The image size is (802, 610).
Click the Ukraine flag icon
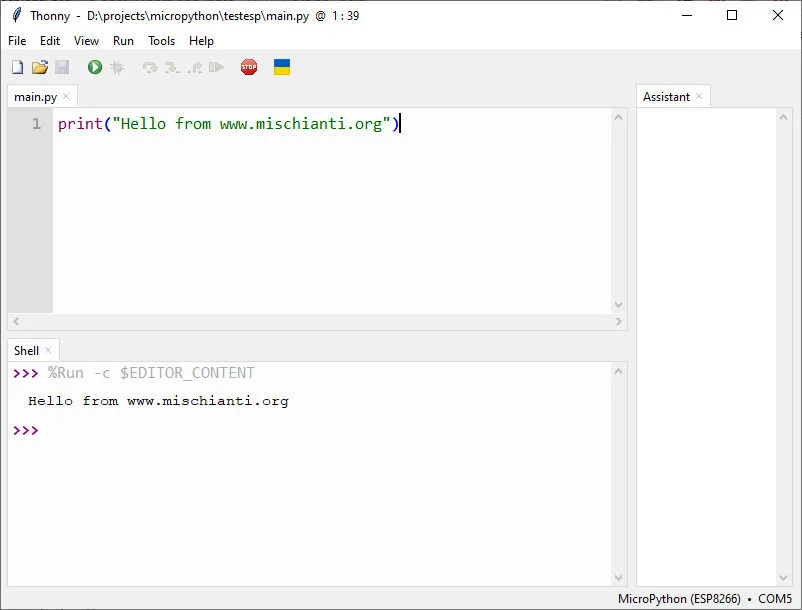coord(282,67)
